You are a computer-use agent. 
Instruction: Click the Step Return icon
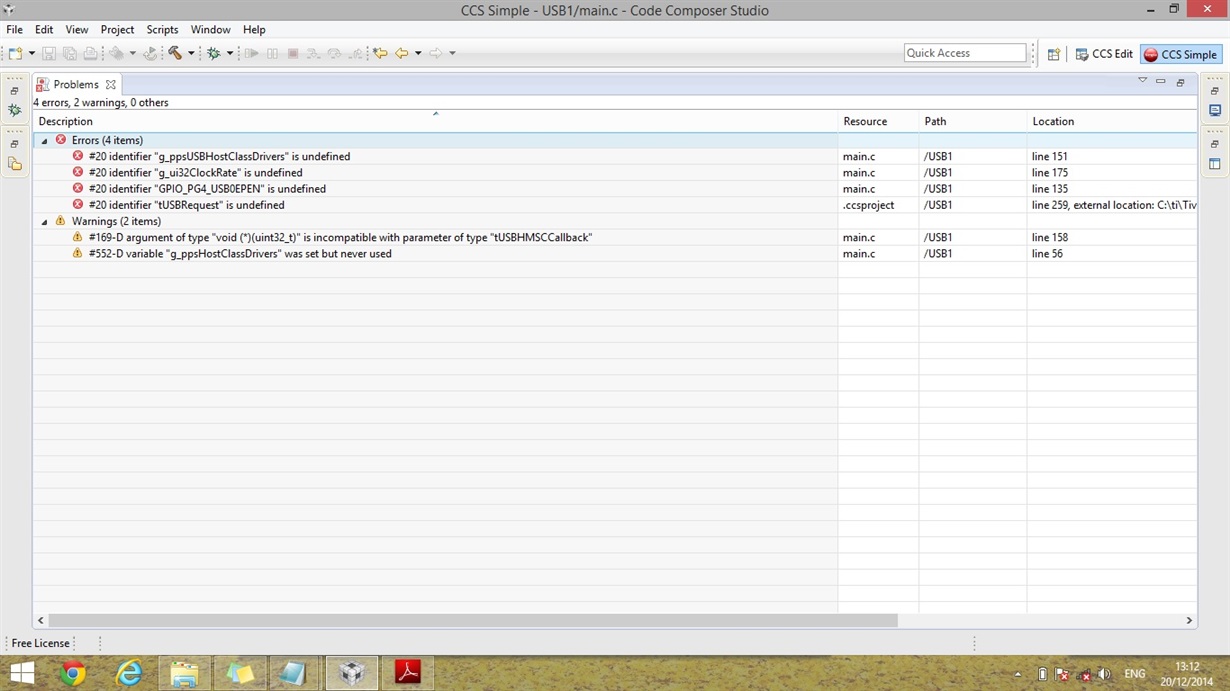(355, 53)
